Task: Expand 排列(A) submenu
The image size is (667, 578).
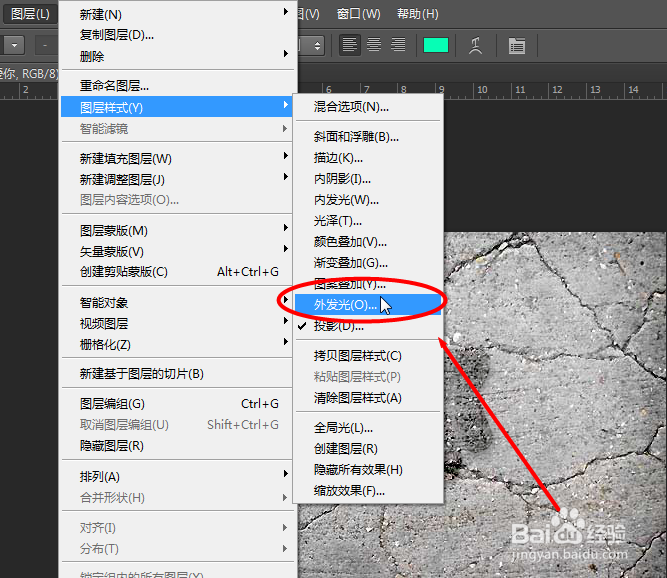Action: pyautogui.click(x=177, y=477)
